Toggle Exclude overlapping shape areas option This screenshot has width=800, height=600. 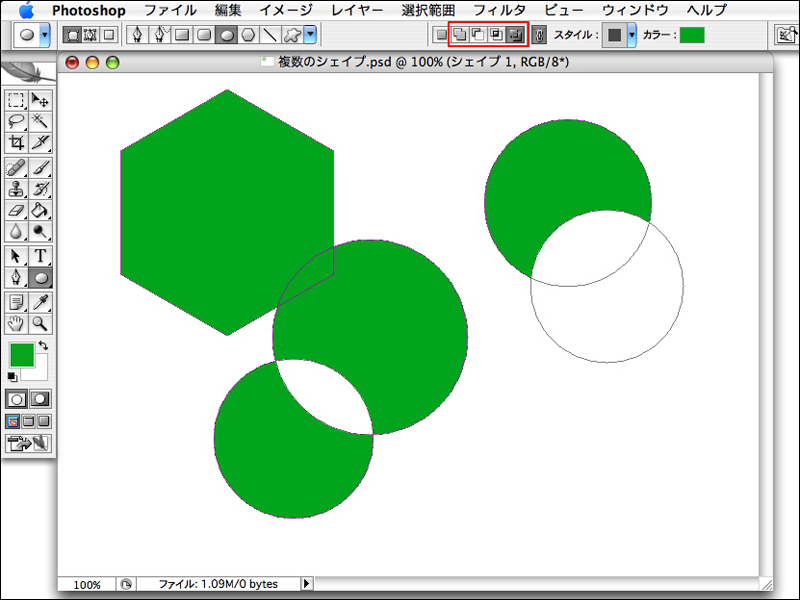(515, 35)
